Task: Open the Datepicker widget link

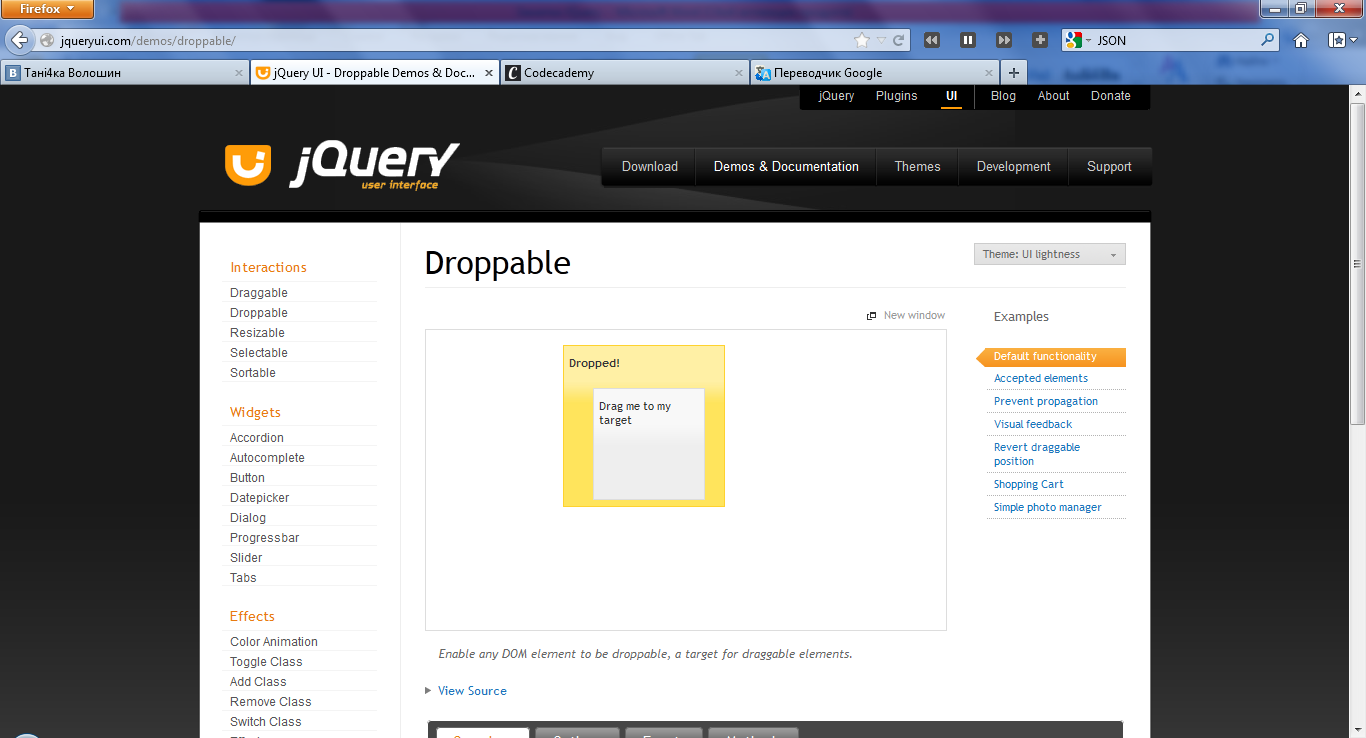Action: coord(260,498)
